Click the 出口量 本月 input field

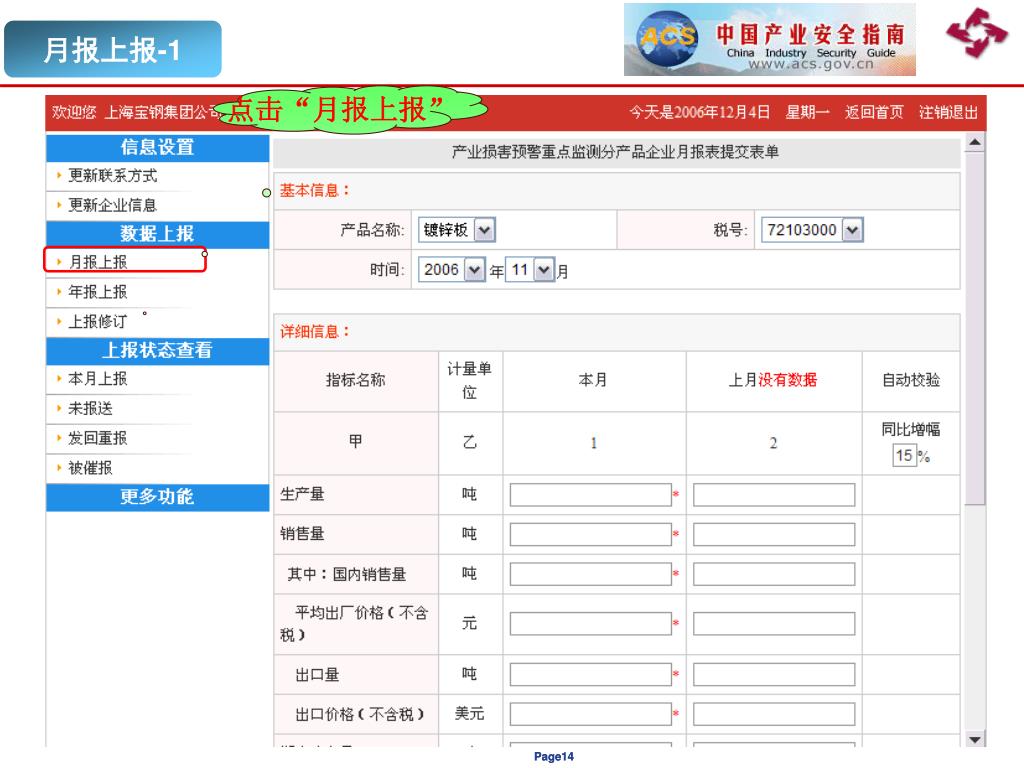tap(590, 675)
